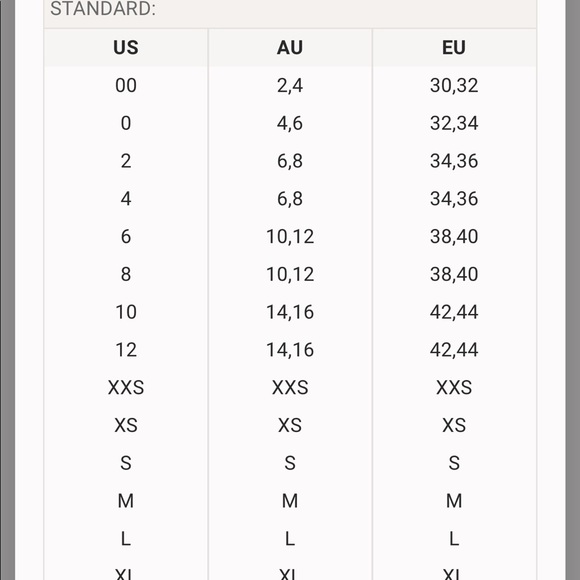Select US size 8 cell
The height and width of the screenshot is (580, 580).
coord(126,274)
